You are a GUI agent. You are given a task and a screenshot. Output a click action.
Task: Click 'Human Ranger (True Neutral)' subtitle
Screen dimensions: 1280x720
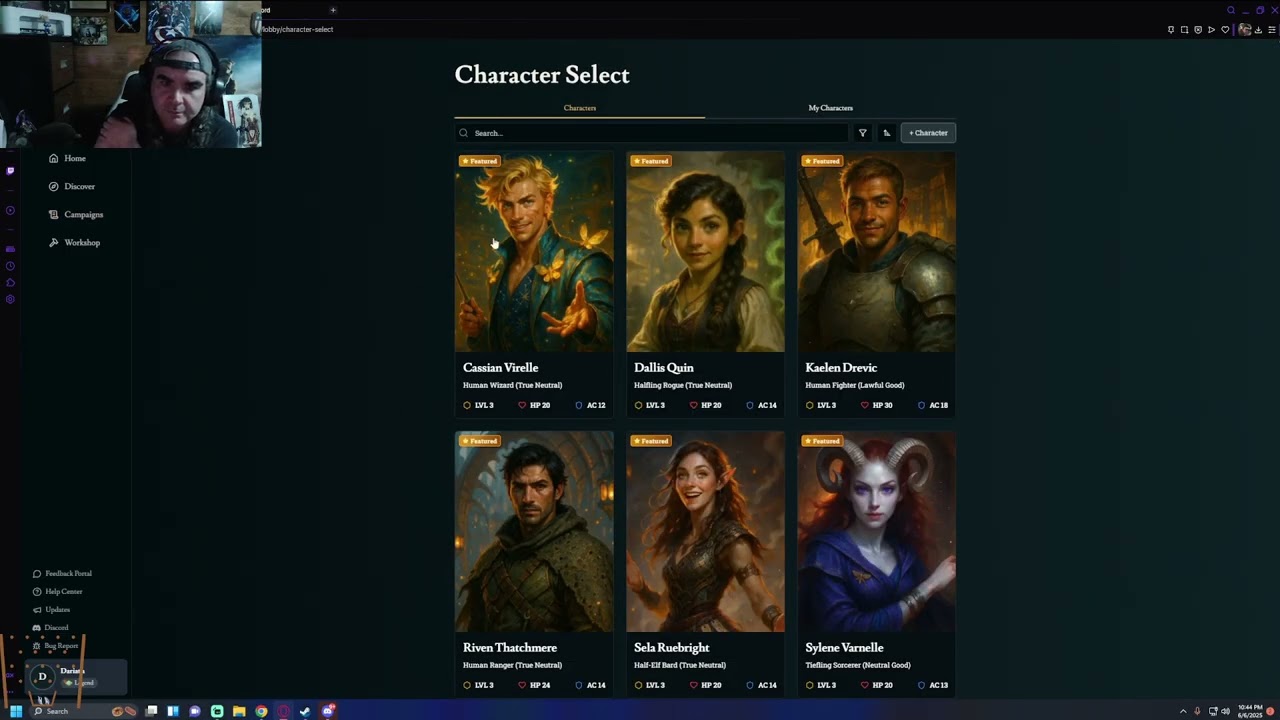point(512,665)
